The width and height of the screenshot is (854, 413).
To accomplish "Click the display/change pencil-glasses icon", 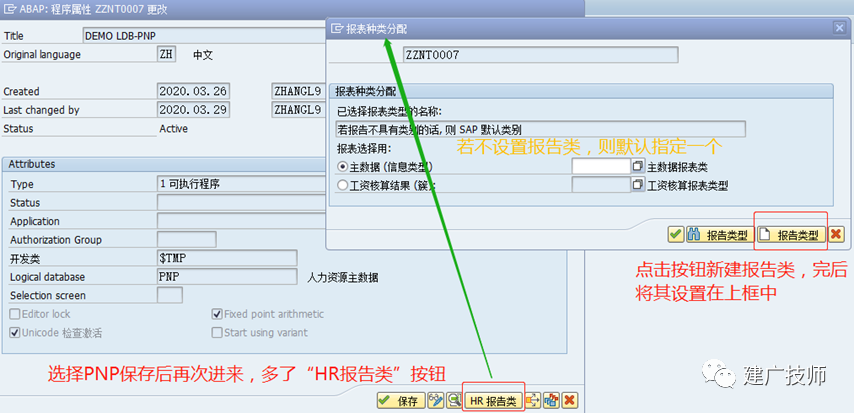I will [436, 401].
